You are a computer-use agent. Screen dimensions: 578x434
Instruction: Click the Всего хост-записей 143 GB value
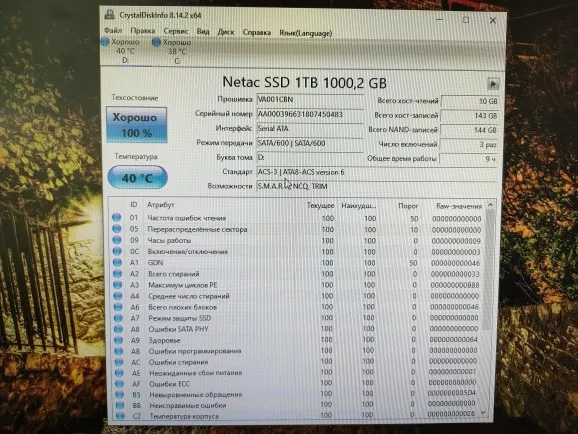coord(469,116)
